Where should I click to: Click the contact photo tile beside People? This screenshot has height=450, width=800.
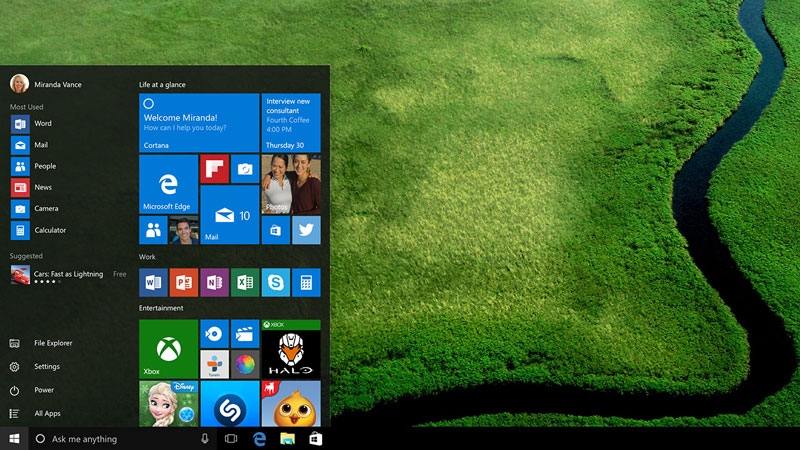click(184, 230)
